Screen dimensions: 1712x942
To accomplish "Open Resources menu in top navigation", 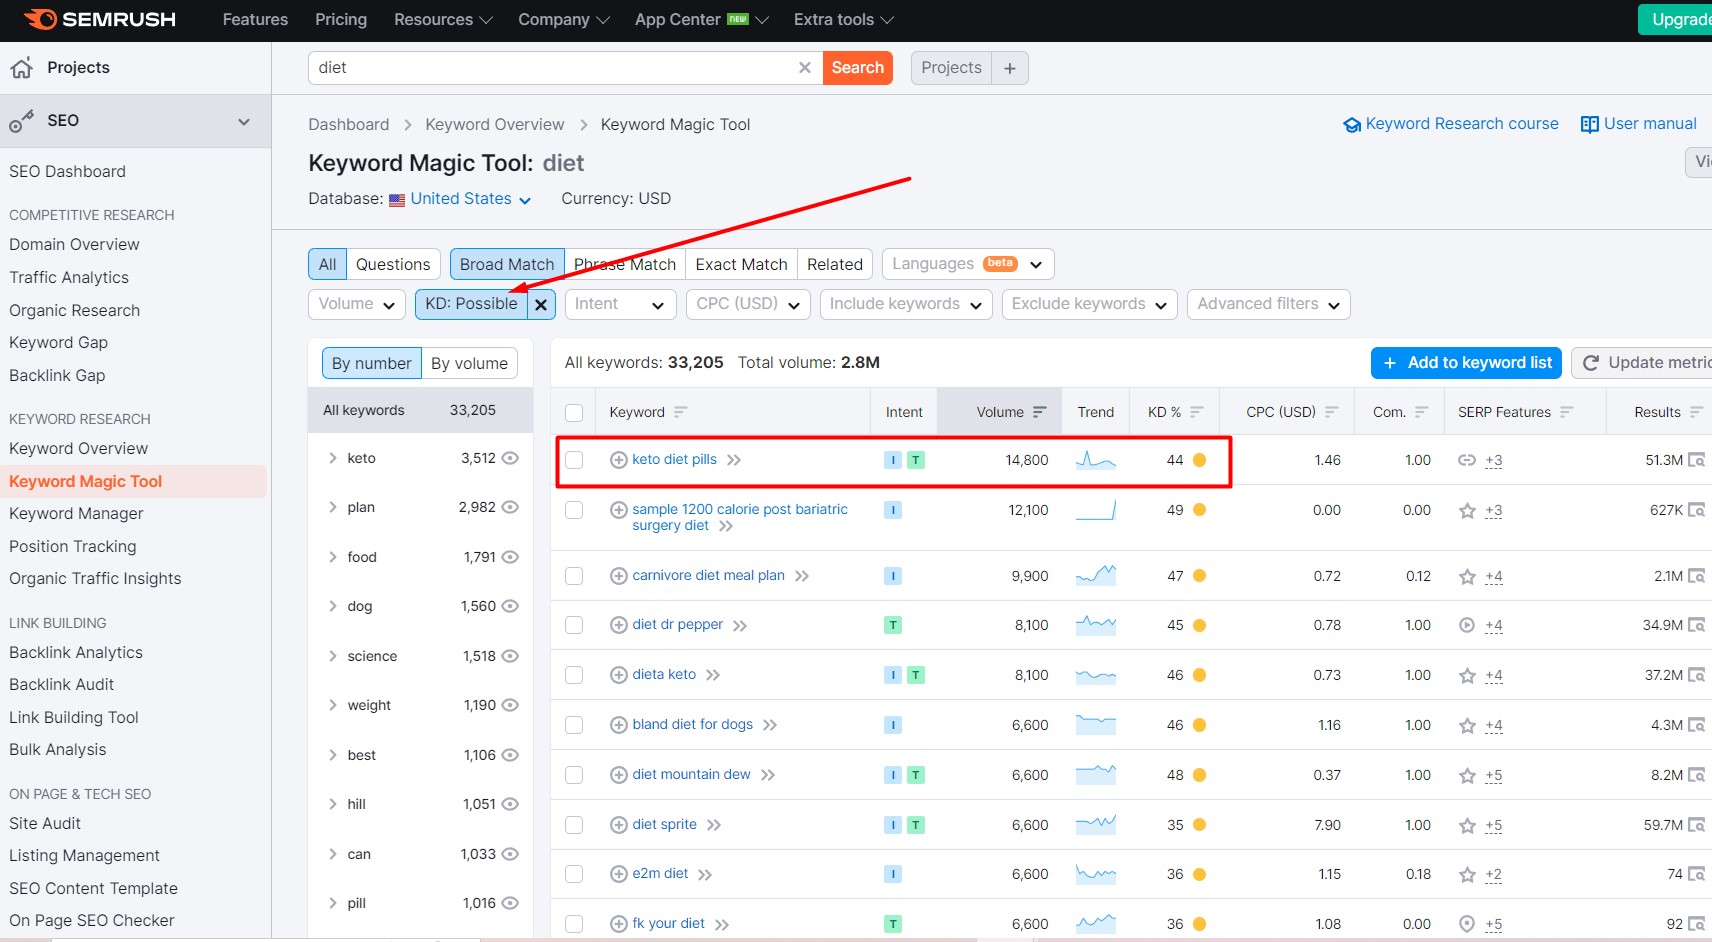I will (x=443, y=20).
